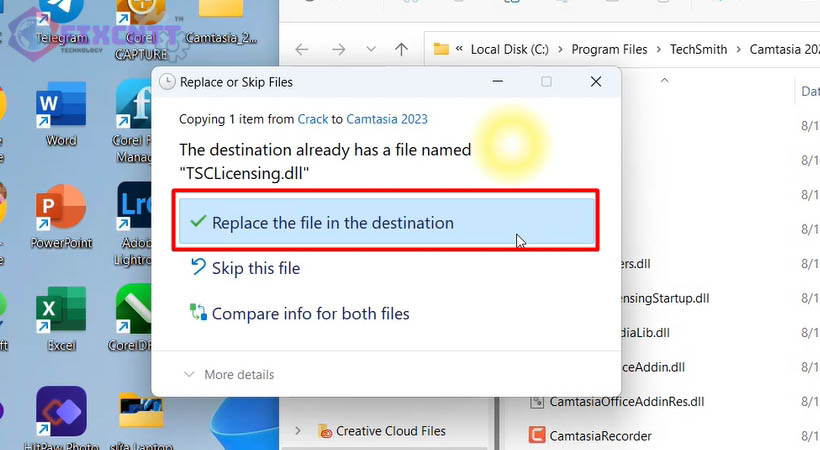Navigate to Program Files in the breadcrumb
Image resolution: width=820 pixels, height=450 pixels.
609,49
